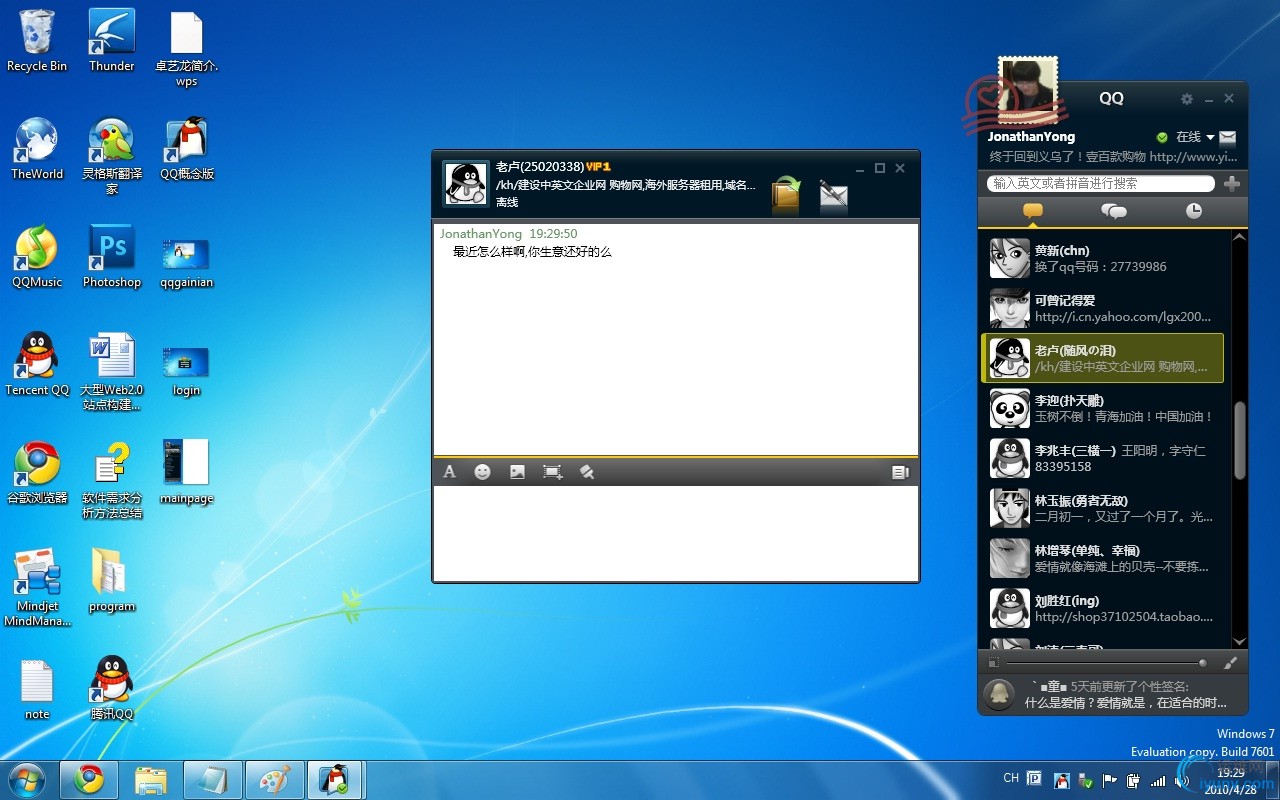The height and width of the screenshot is (800, 1280).
Task: Click the dotted-square icon left of slider
Action: 993,663
